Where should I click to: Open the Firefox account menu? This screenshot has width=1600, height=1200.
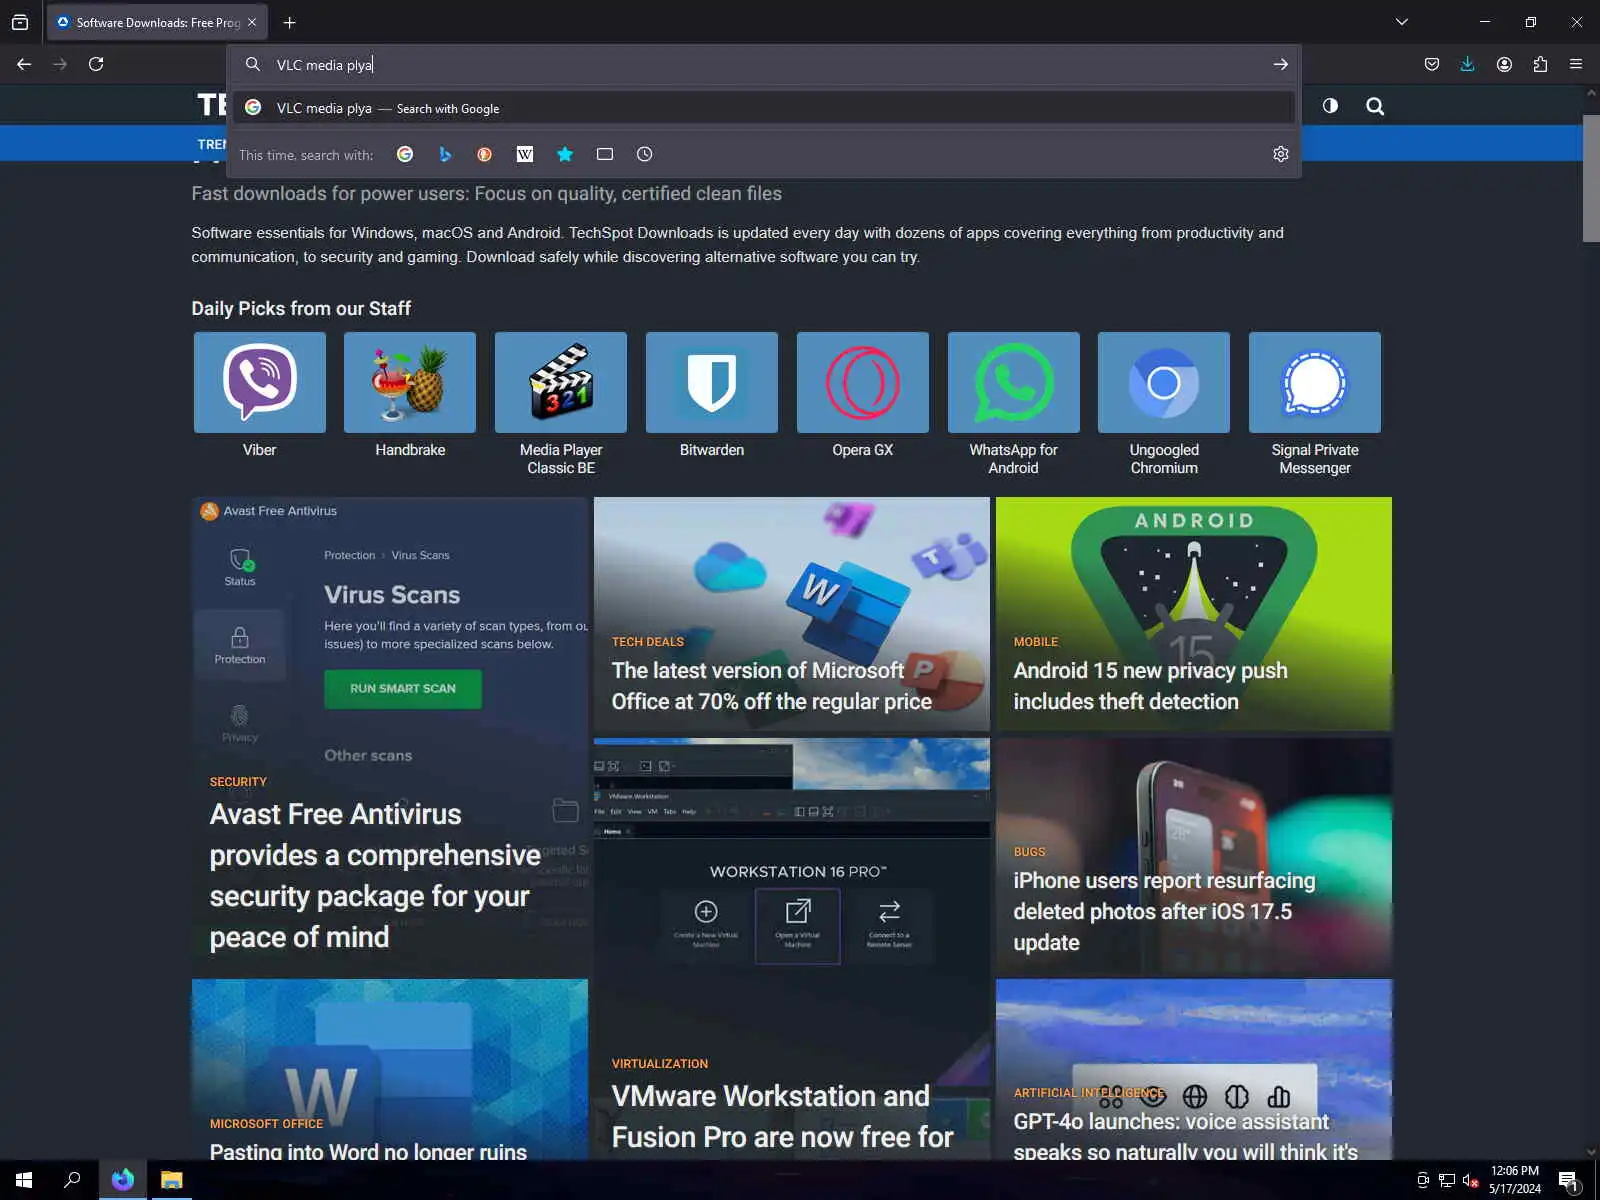coord(1504,64)
